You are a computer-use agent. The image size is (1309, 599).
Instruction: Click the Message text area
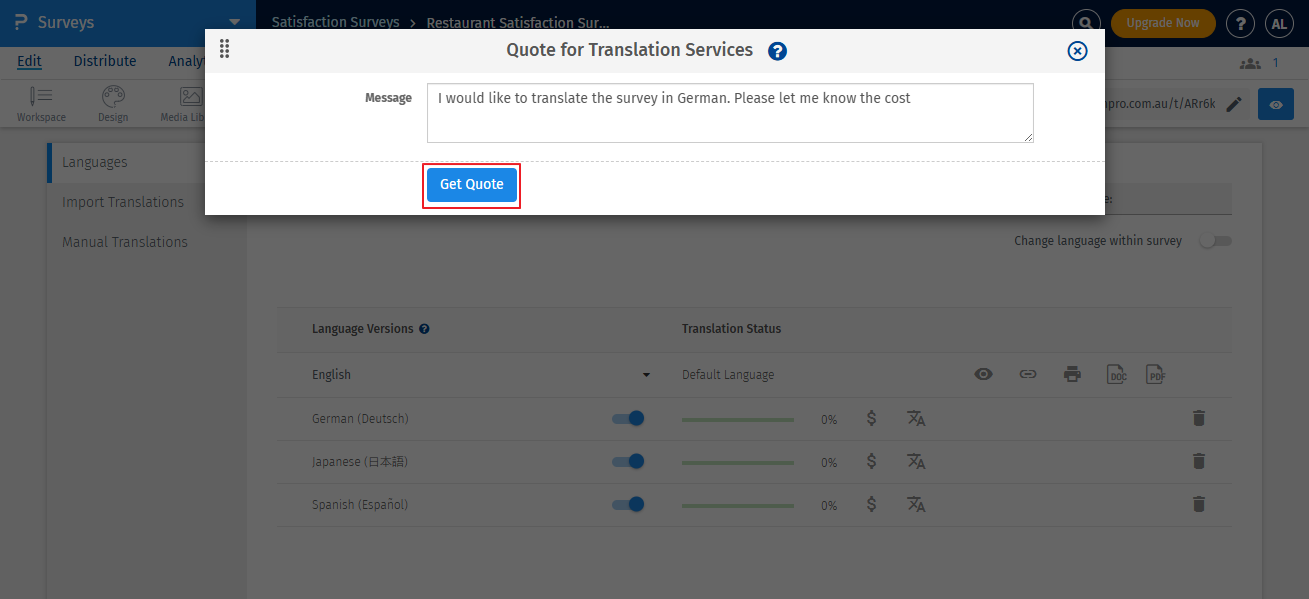pyautogui.click(x=730, y=113)
